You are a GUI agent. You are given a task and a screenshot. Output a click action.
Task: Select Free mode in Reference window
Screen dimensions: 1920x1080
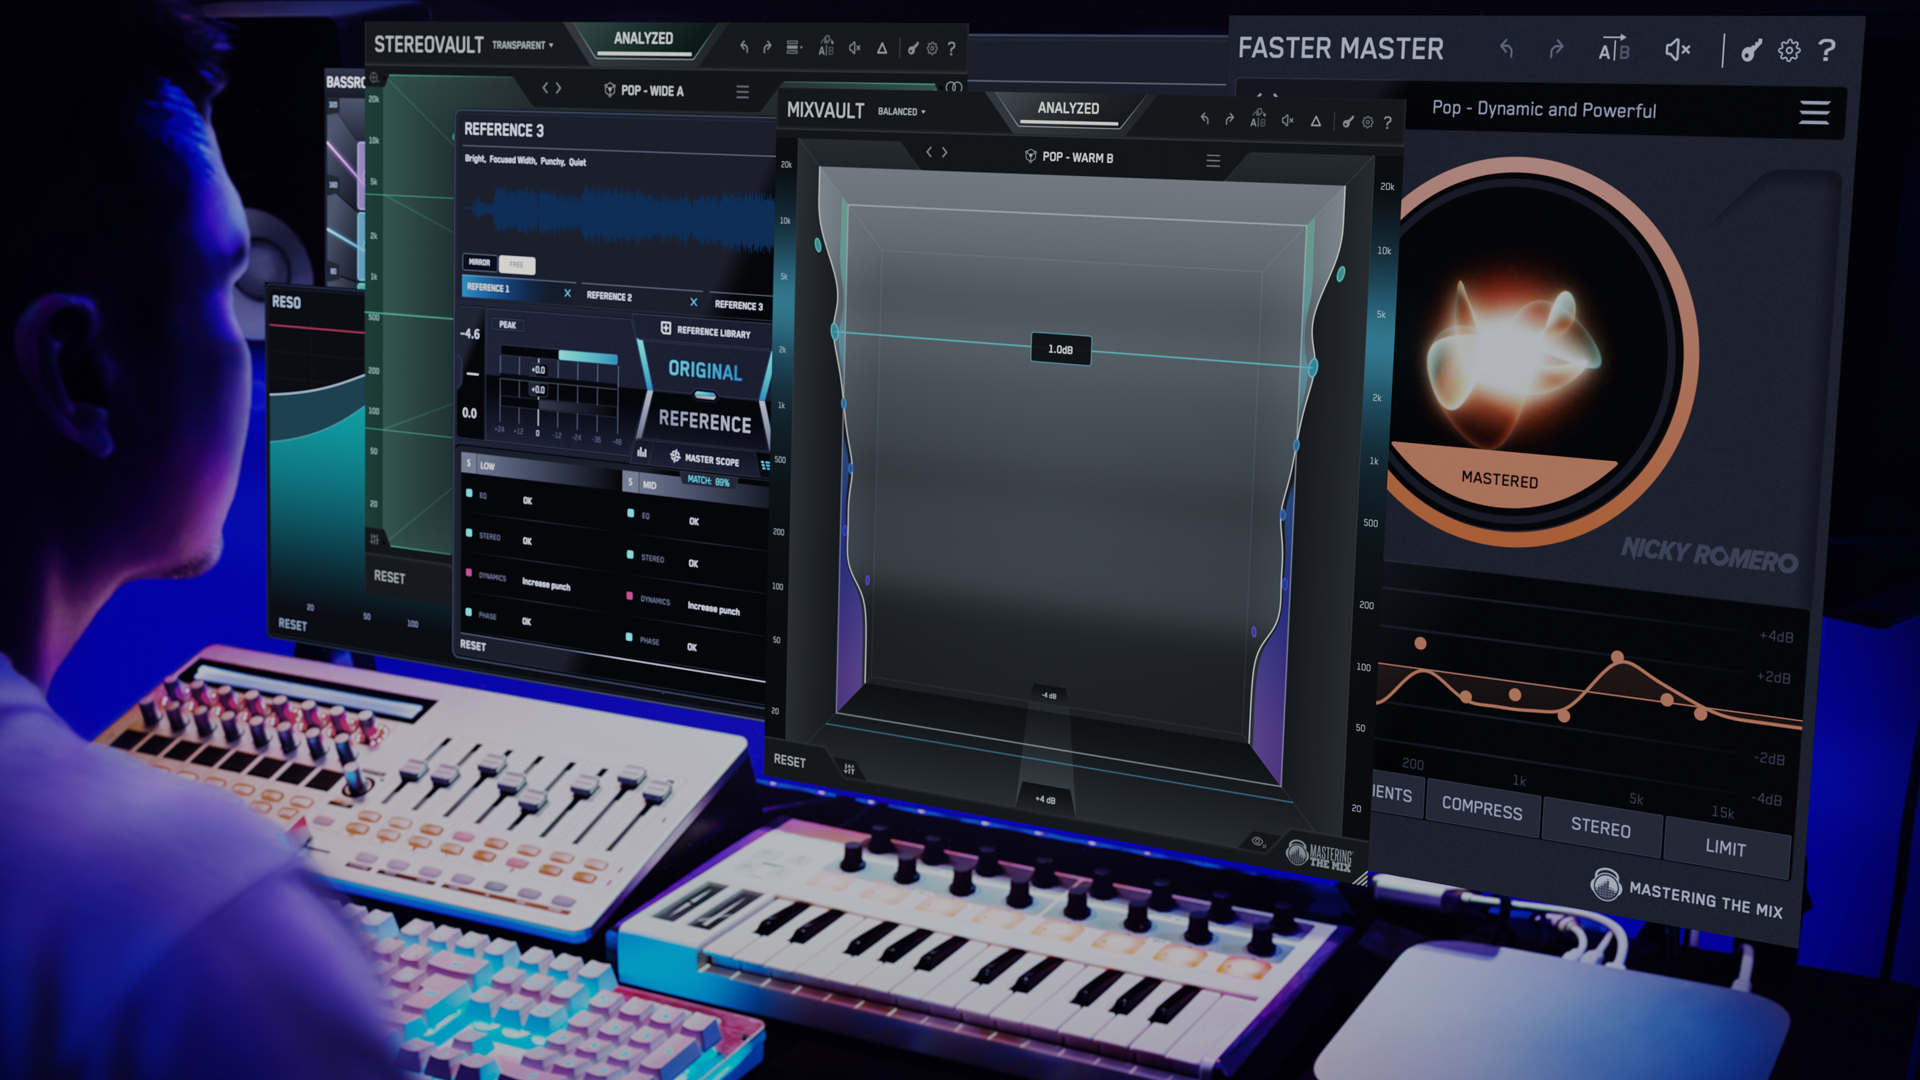tap(517, 265)
